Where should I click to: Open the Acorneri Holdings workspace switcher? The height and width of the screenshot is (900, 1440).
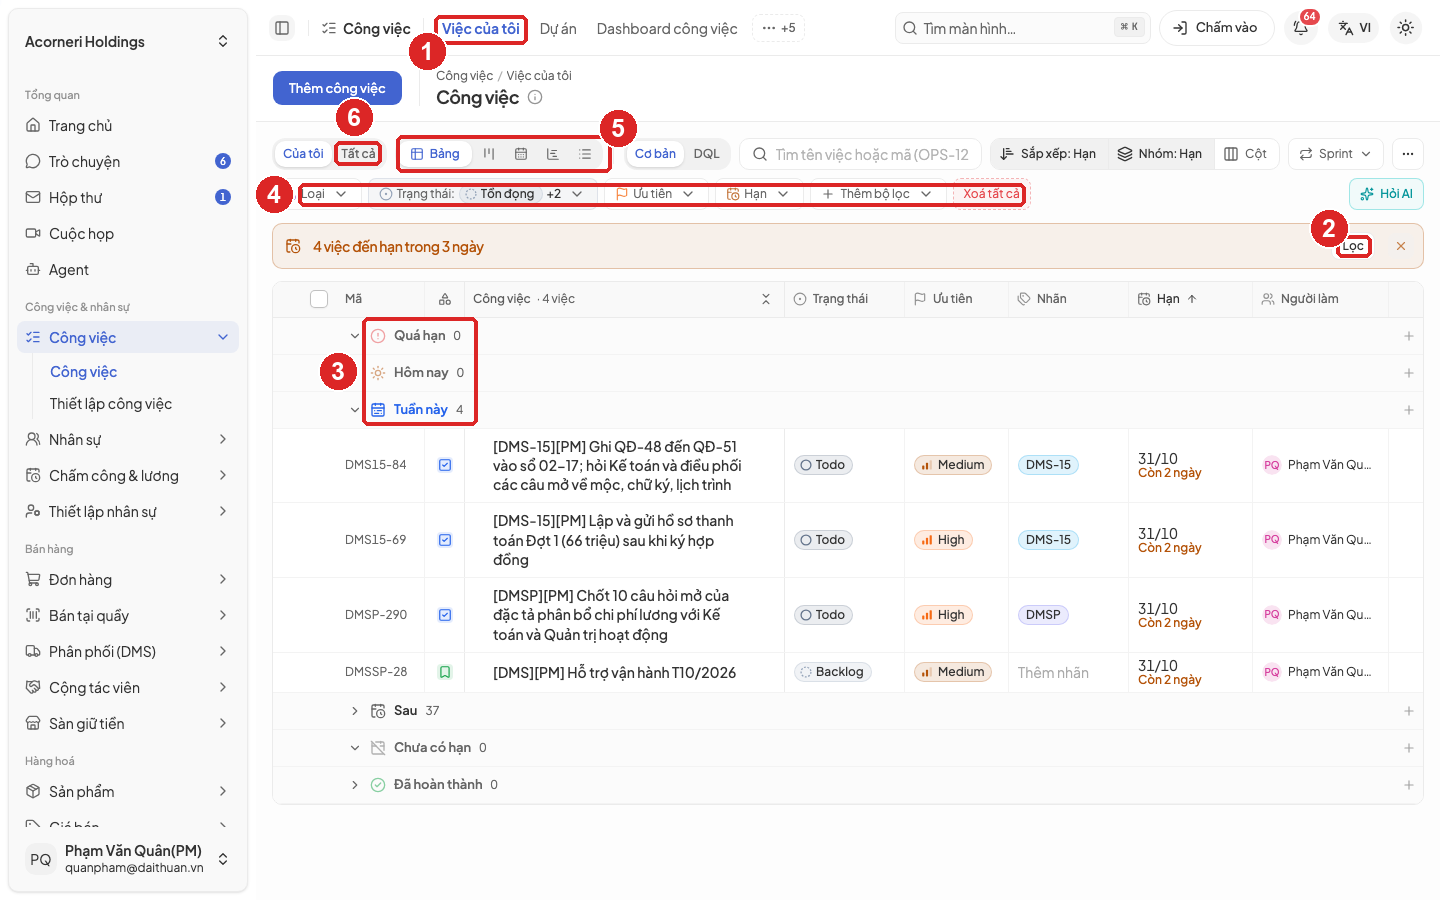coord(128,42)
